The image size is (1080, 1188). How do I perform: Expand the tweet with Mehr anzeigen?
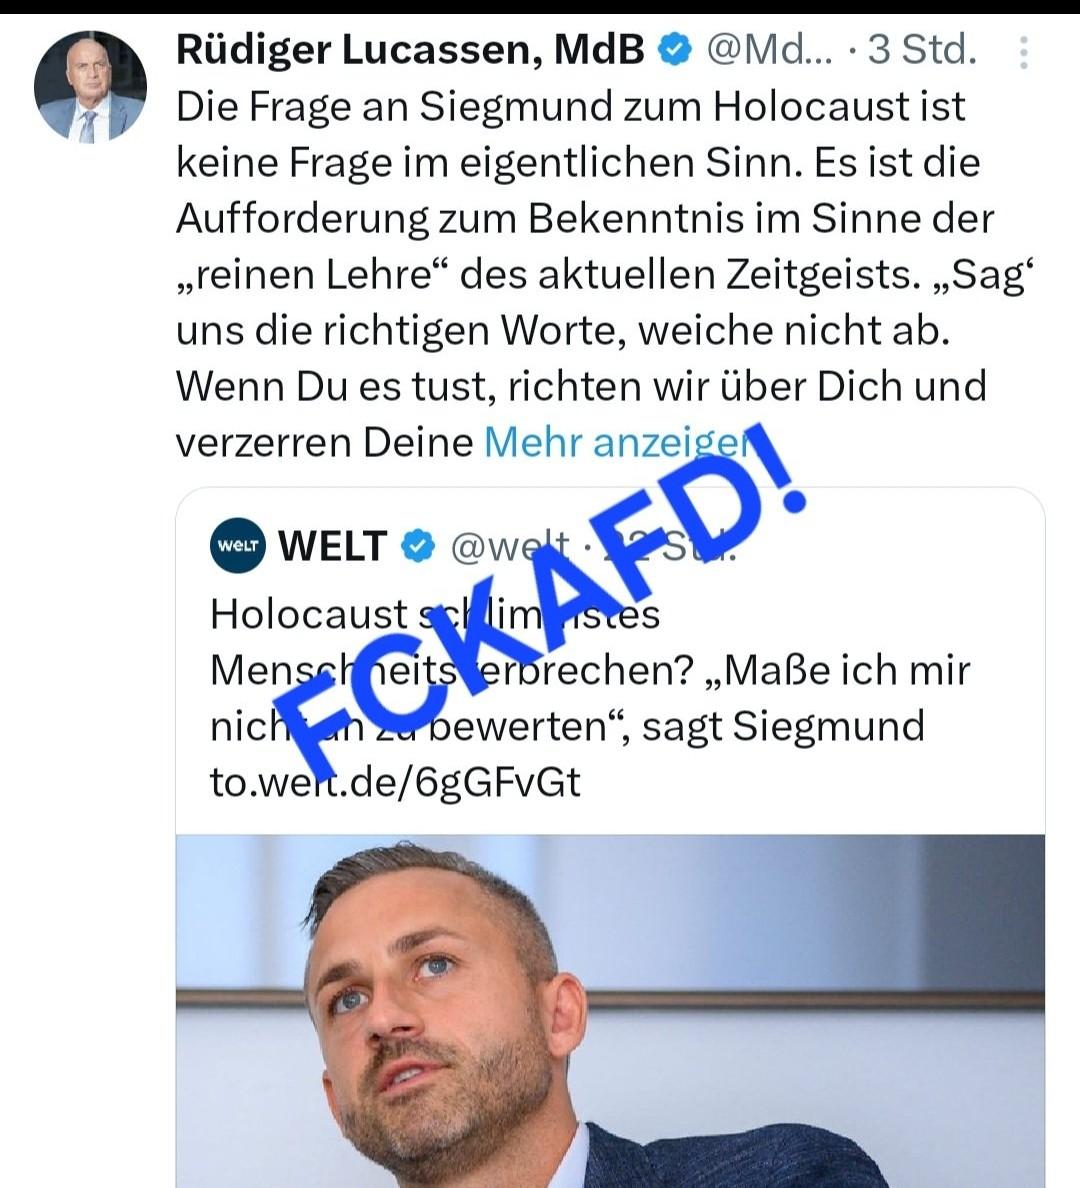coord(618,442)
